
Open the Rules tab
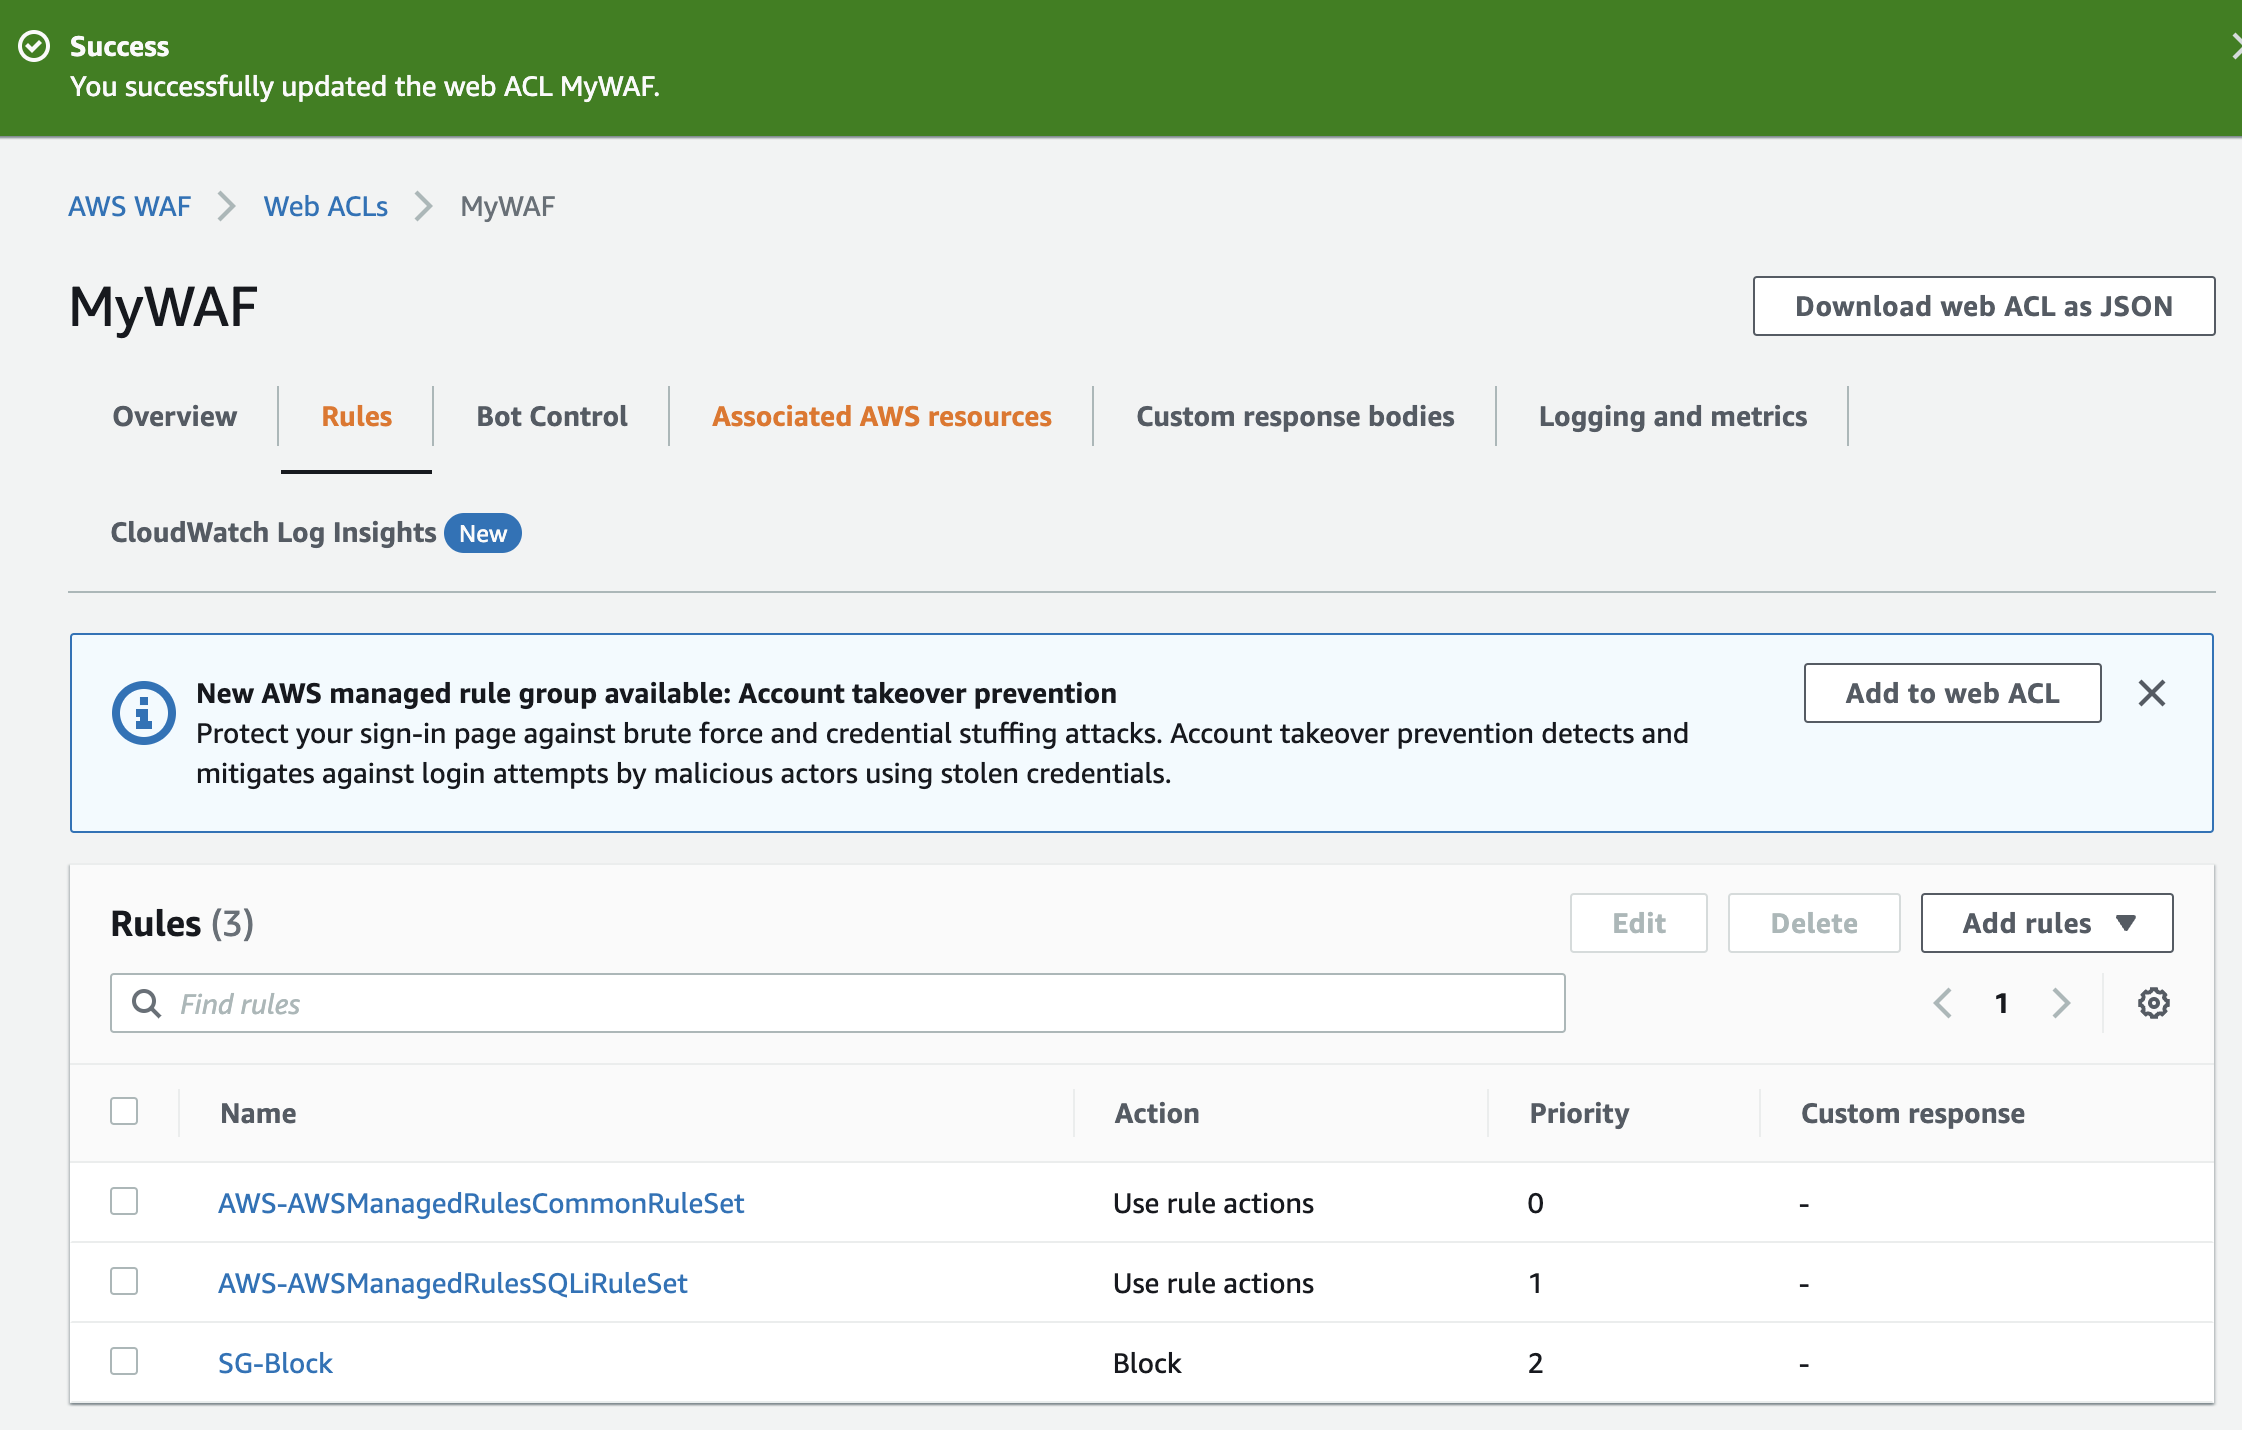pos(356,416)
